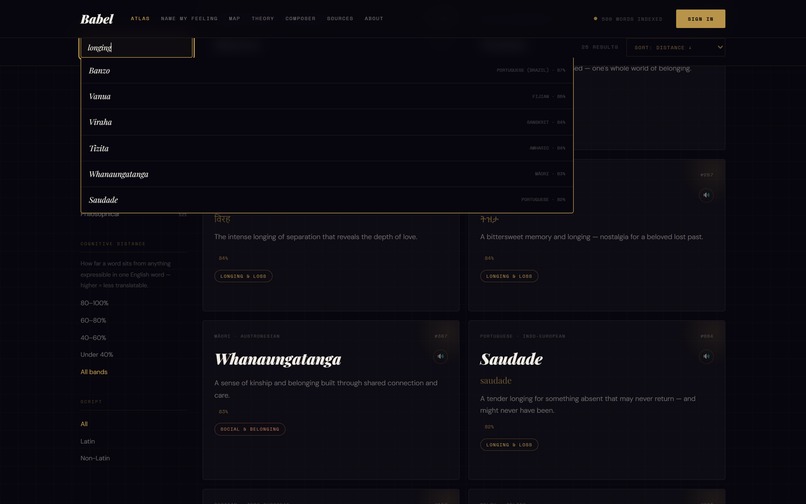Click the Saudade description text
The width and height of the screenshot is (806, 504).
pyautogui.click(x=588, y=404)
